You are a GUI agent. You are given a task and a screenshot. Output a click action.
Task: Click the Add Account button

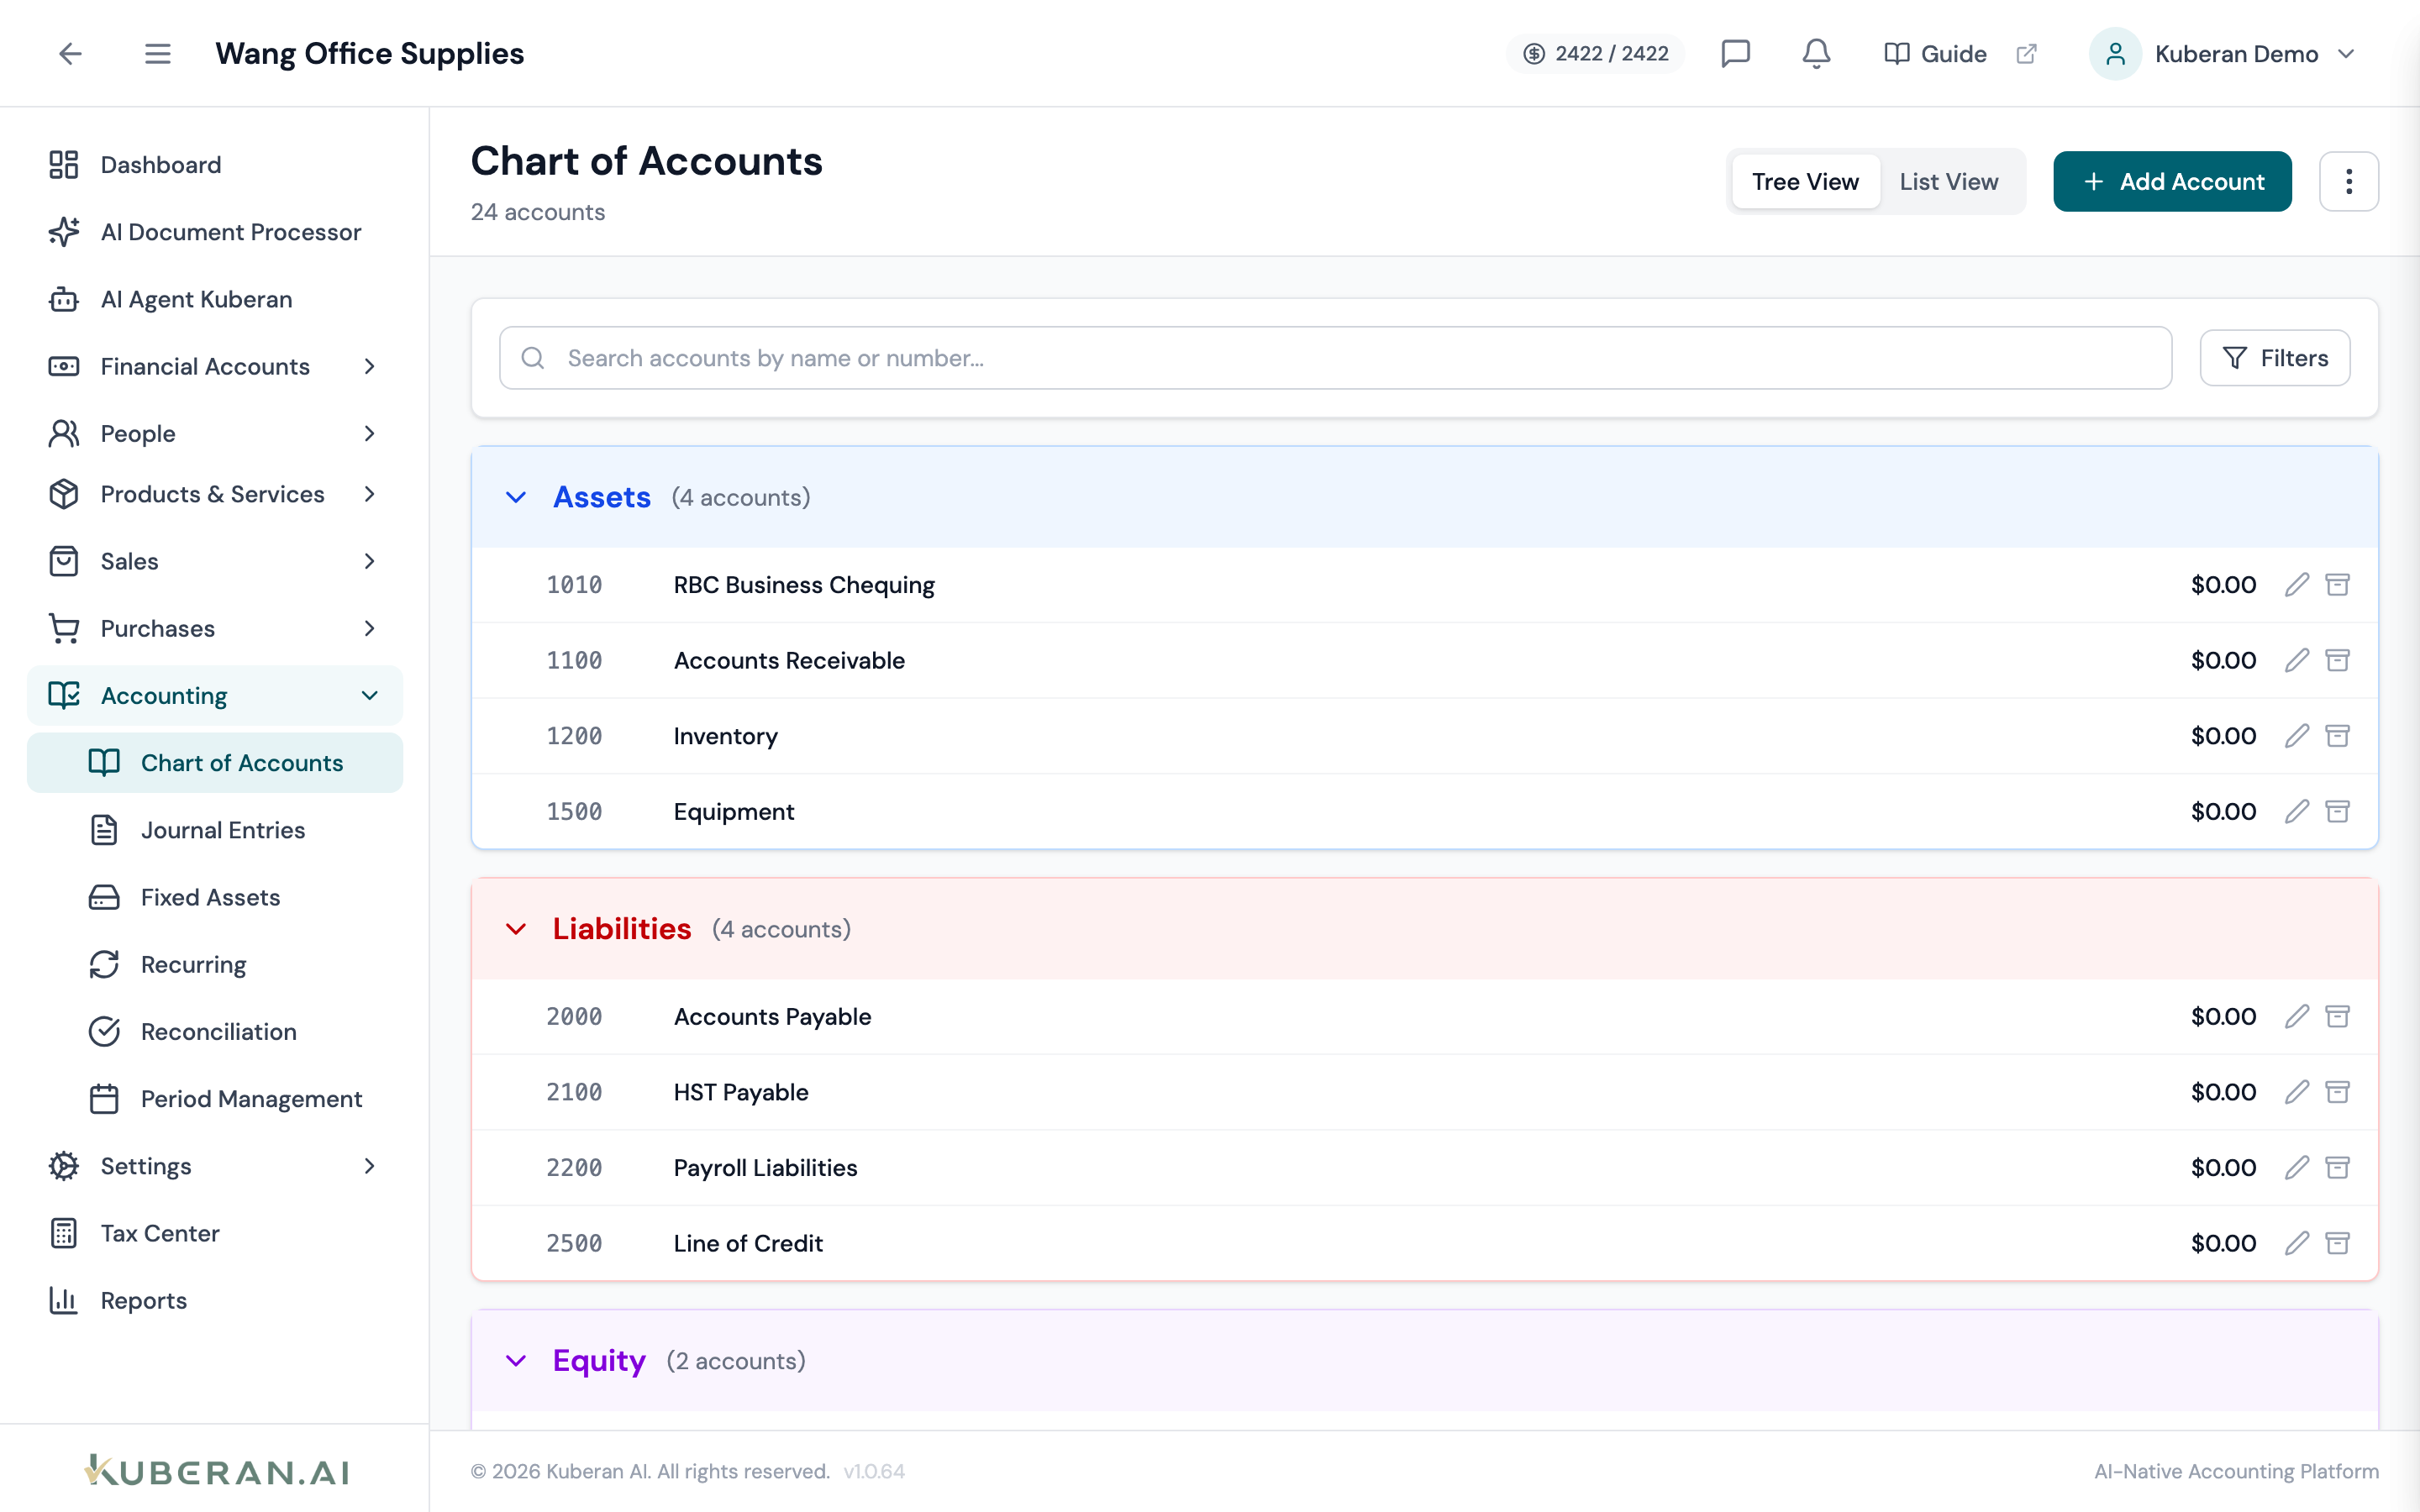pos(2172,181)
